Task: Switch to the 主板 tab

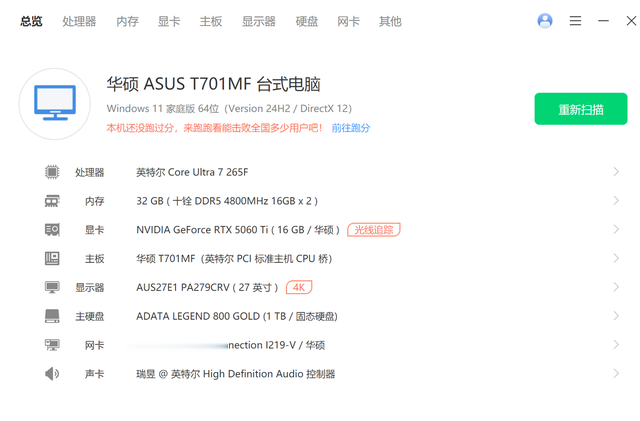Action: (211, 21)
